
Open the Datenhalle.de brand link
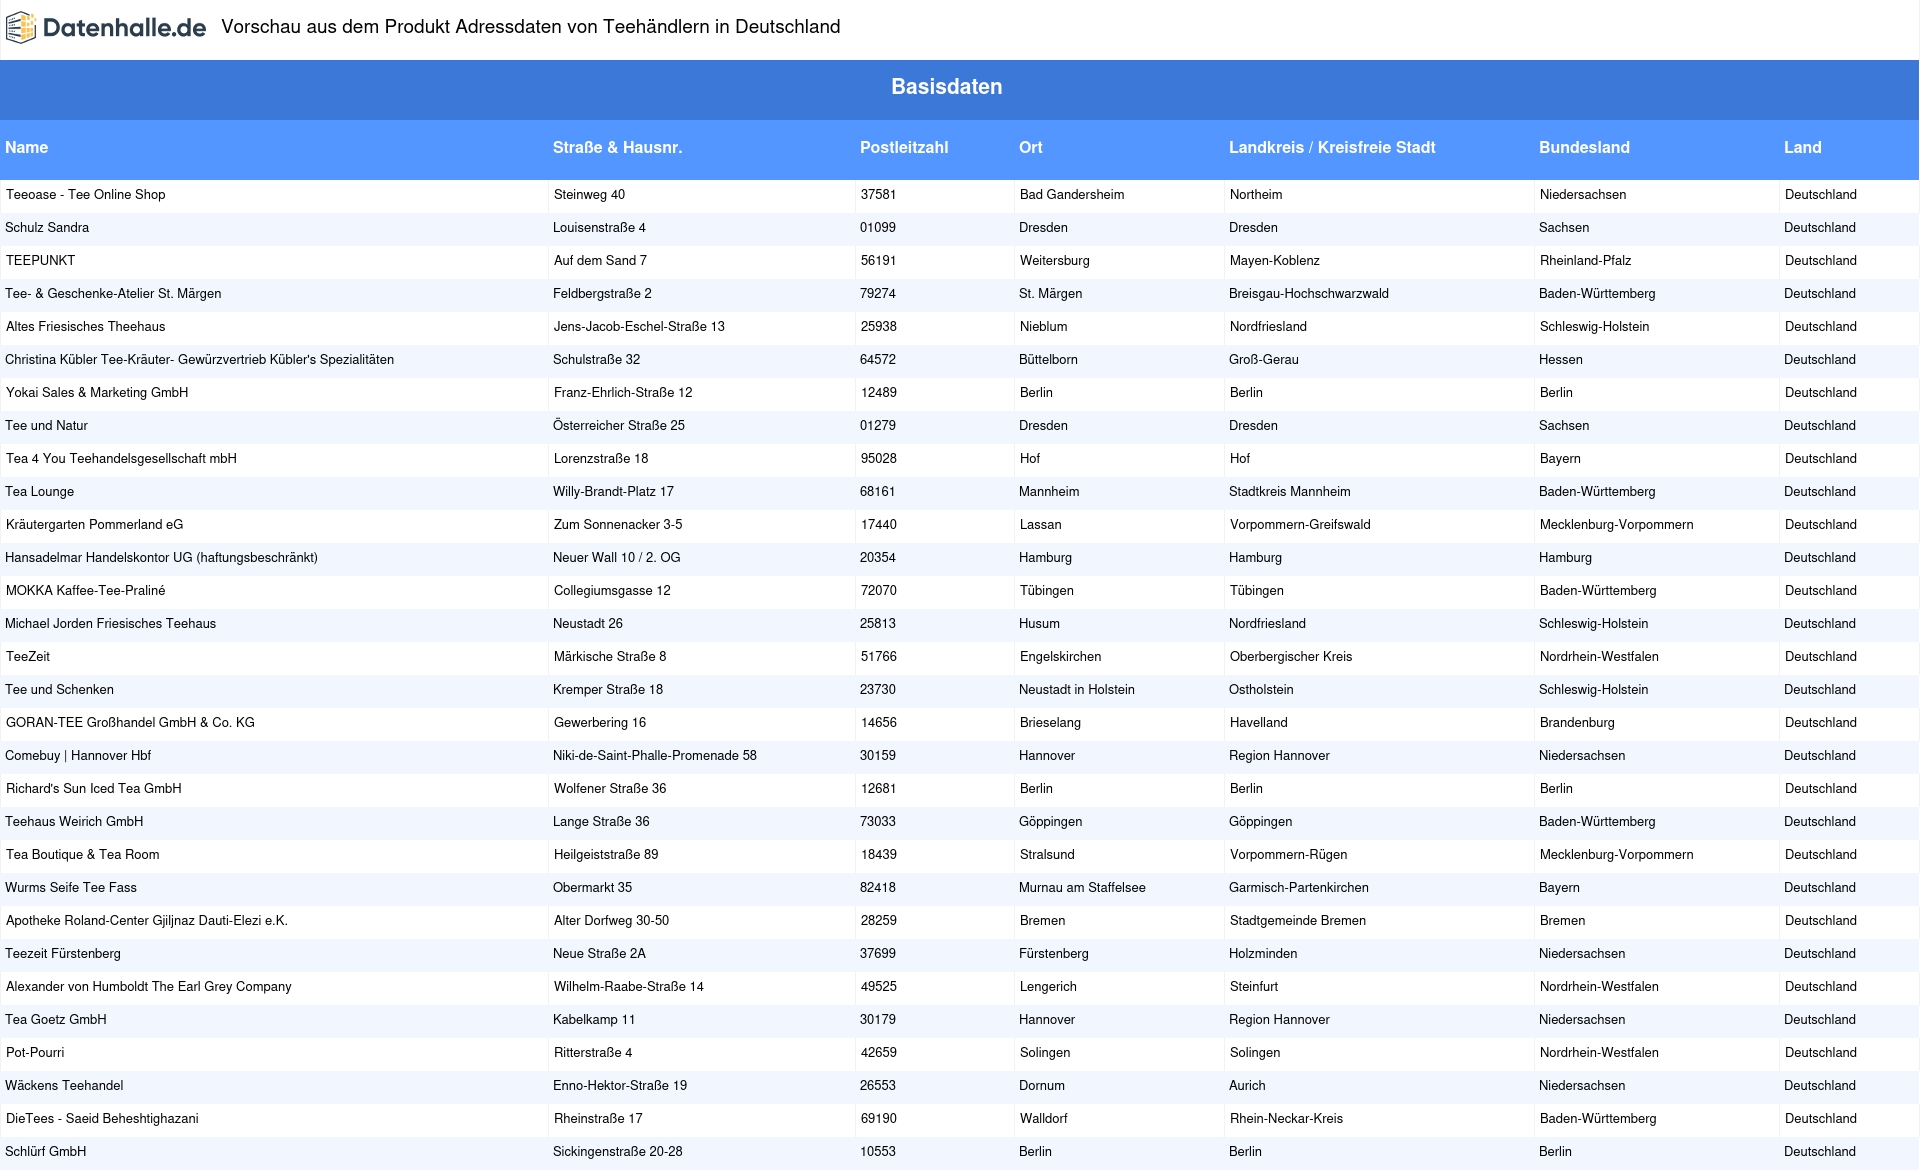click(106, 28)
